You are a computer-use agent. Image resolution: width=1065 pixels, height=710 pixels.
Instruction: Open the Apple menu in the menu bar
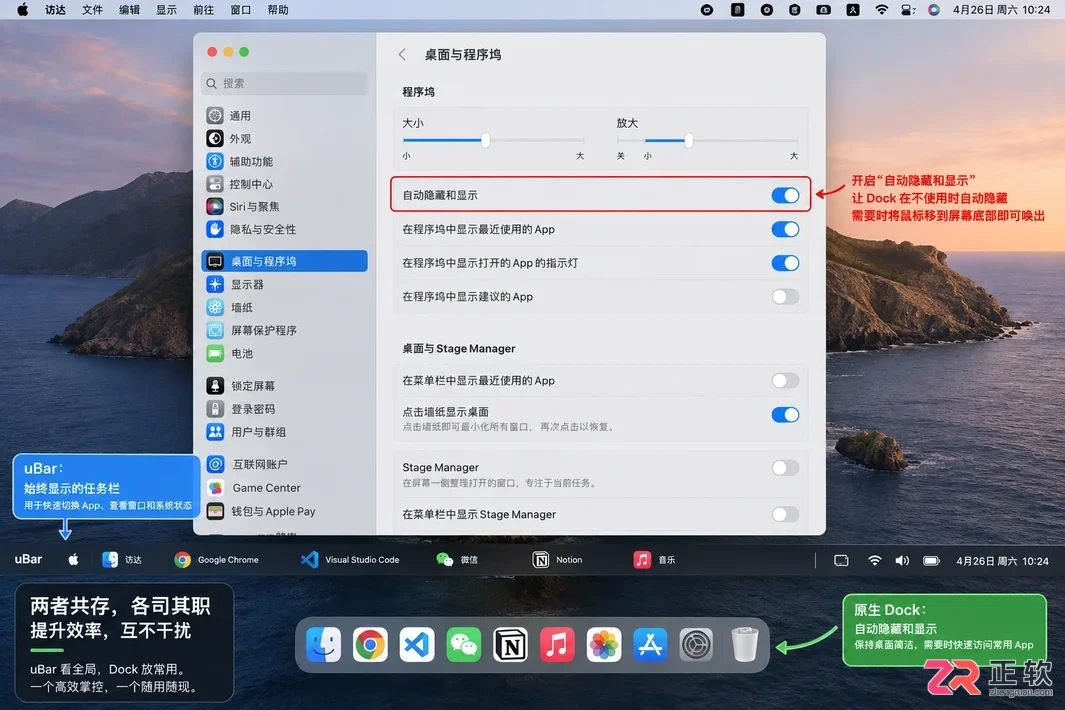[22, 10]
